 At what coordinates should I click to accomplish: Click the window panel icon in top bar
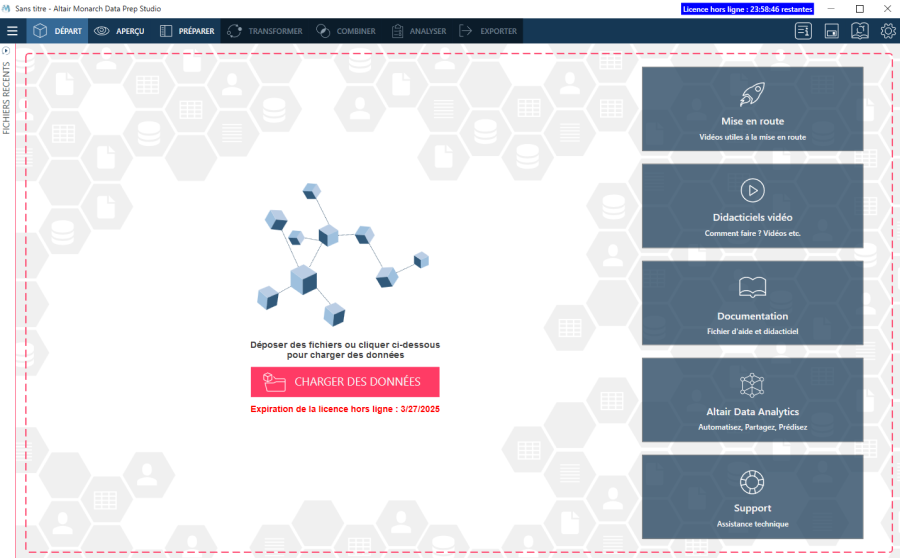pos(831,31)
